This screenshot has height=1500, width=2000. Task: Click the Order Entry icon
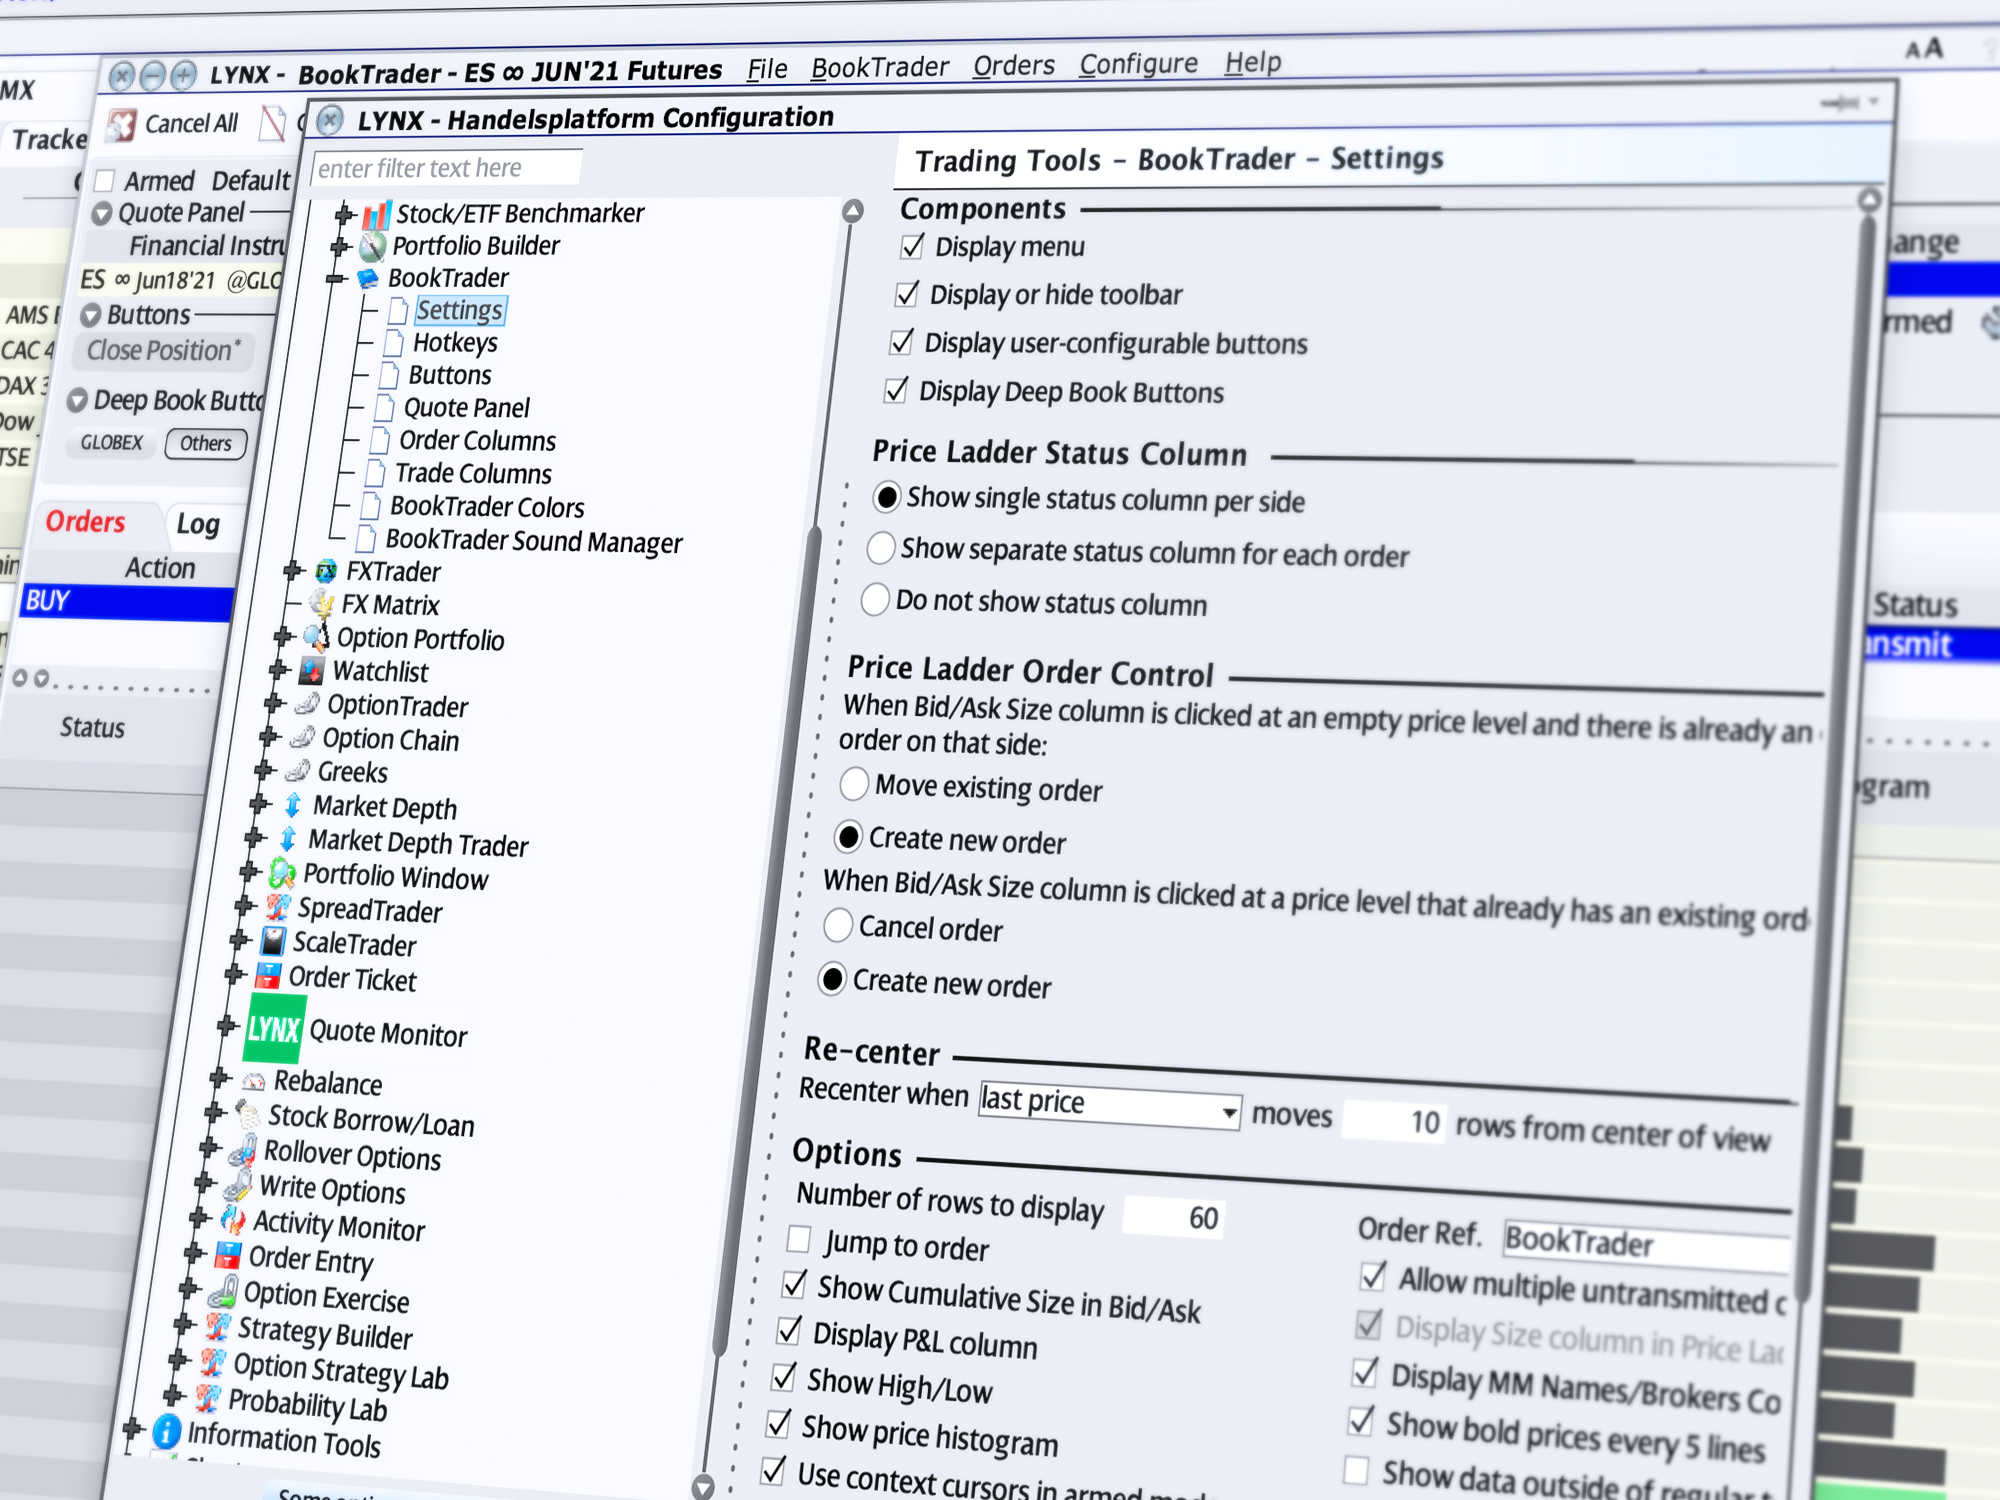coord(227,1255)
